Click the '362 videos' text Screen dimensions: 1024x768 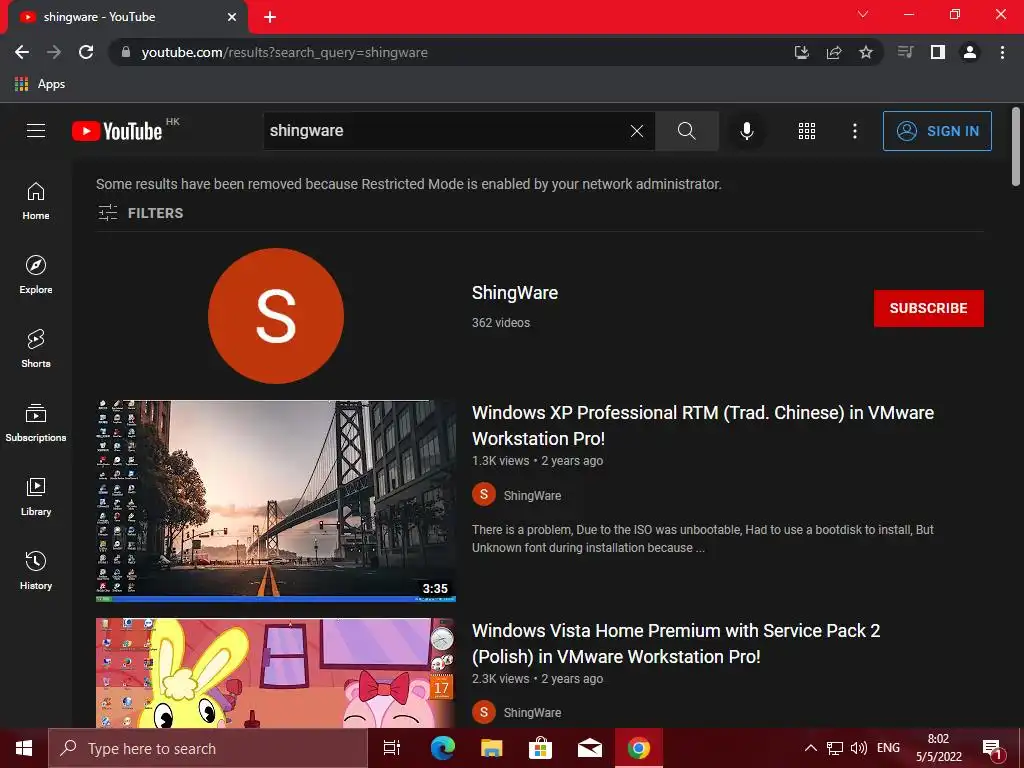[x=501, y=323]
